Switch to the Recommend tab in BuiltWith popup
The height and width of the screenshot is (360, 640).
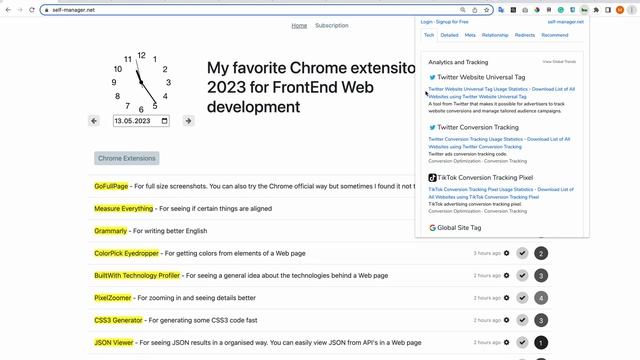(555, 35)
